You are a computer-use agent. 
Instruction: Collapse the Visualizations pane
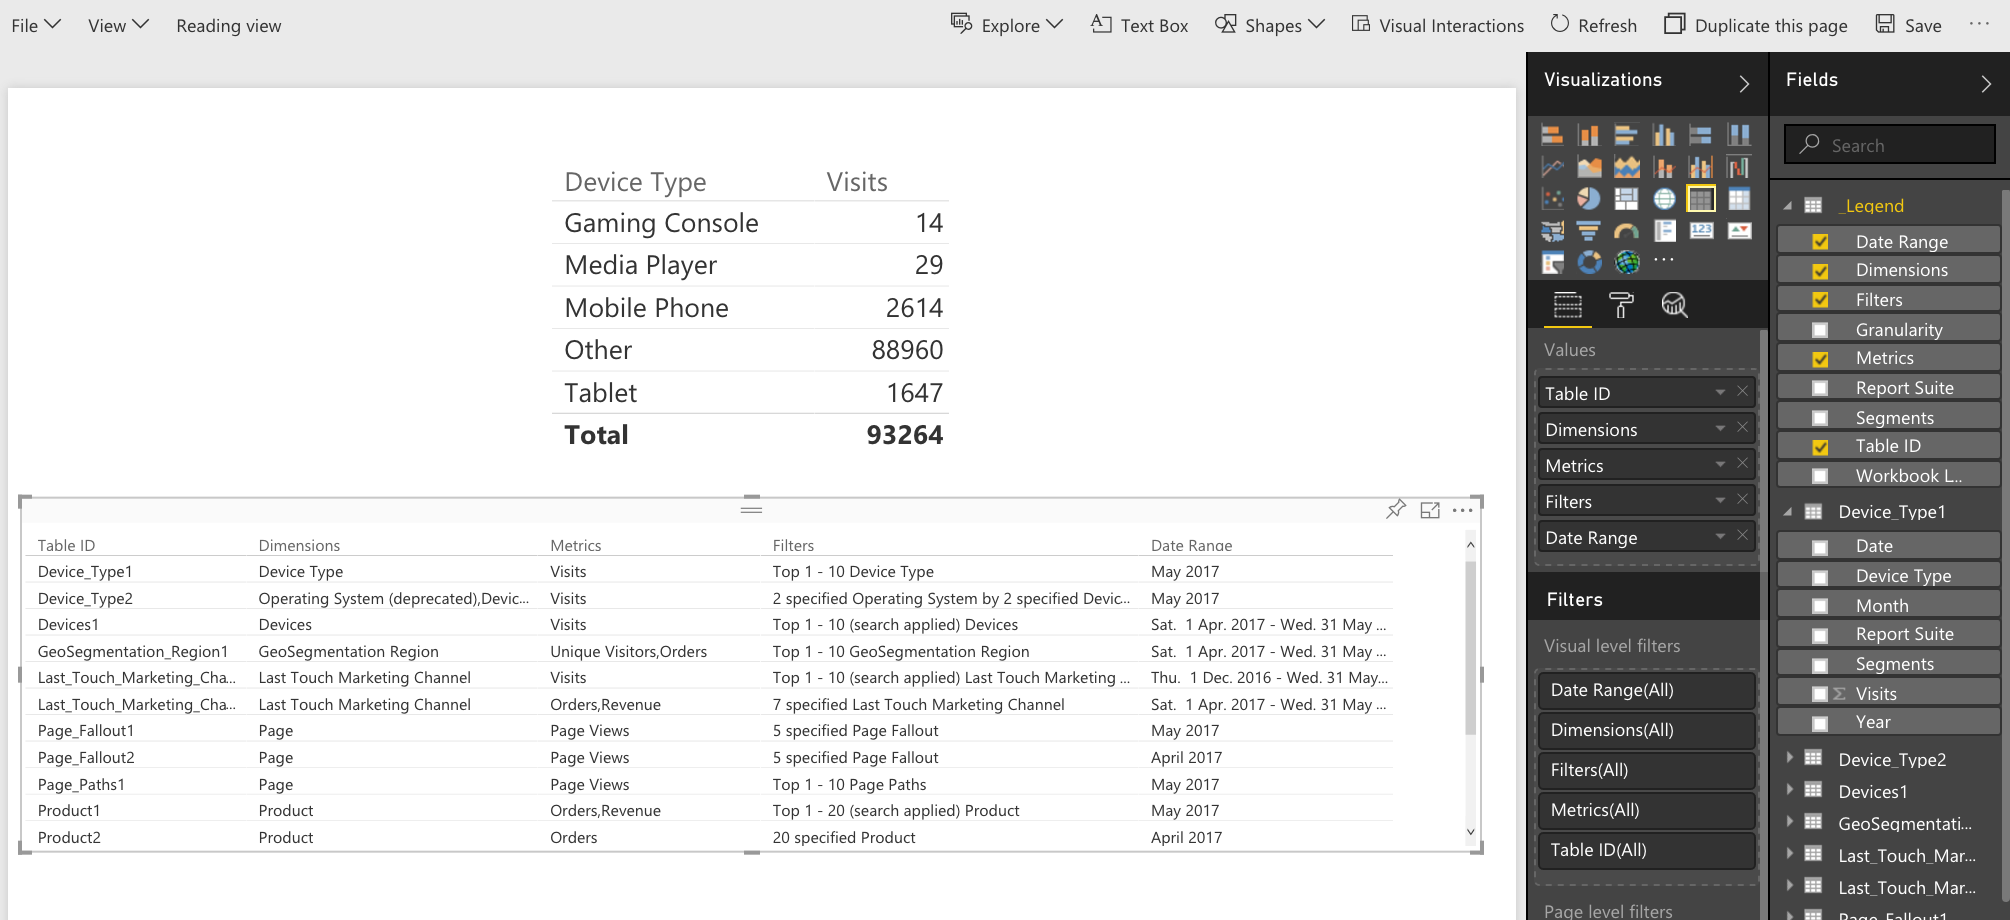(x=1744, y=84)
